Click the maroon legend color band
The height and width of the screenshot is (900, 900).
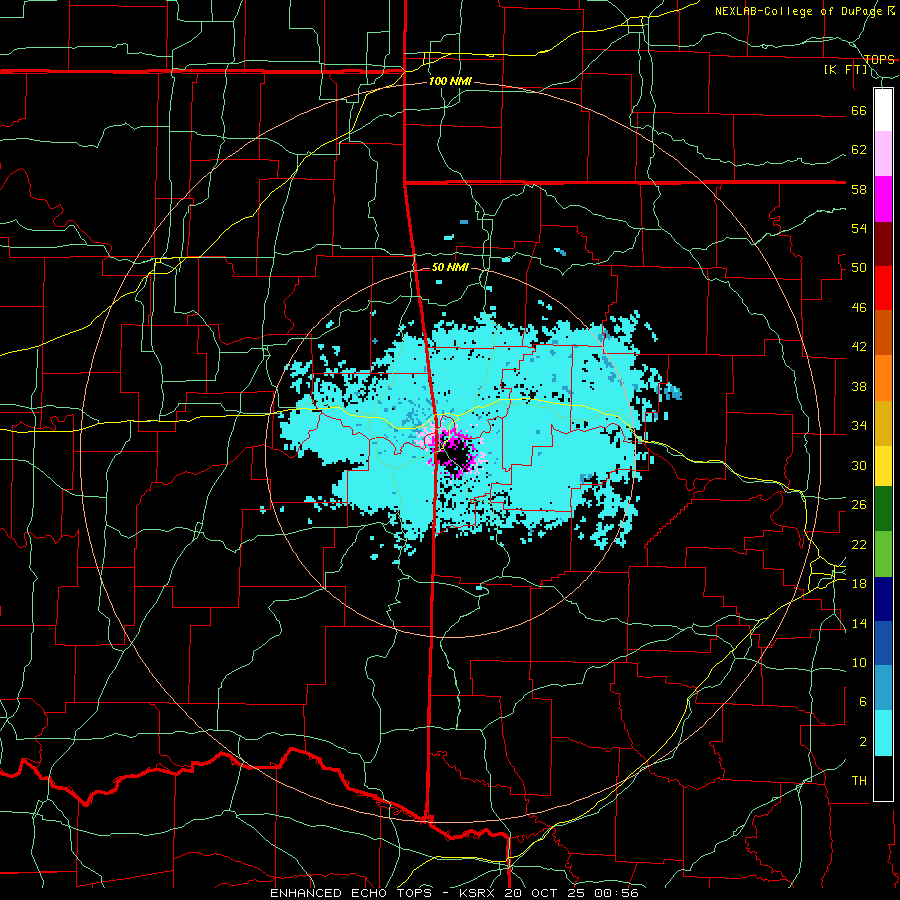coord(883,244)
